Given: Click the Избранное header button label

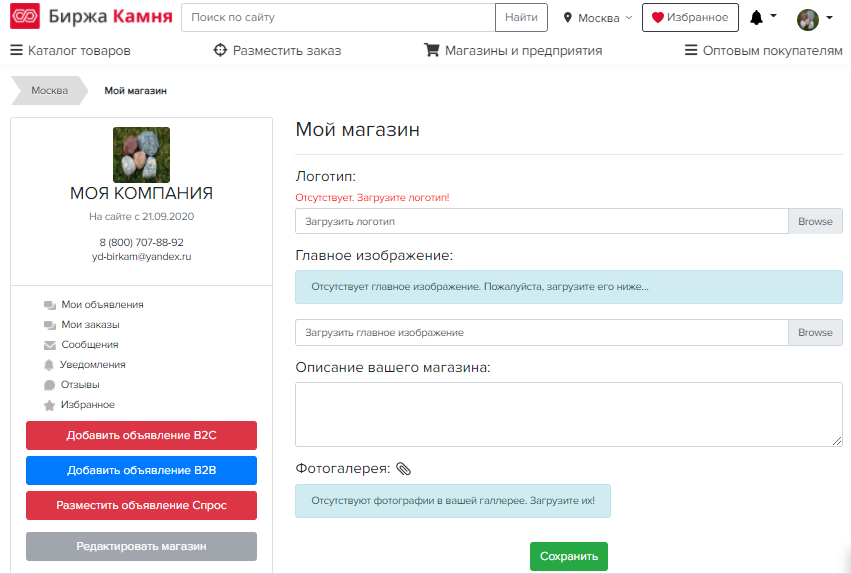Looking at the screenshot, I should (x=697, y=17).
